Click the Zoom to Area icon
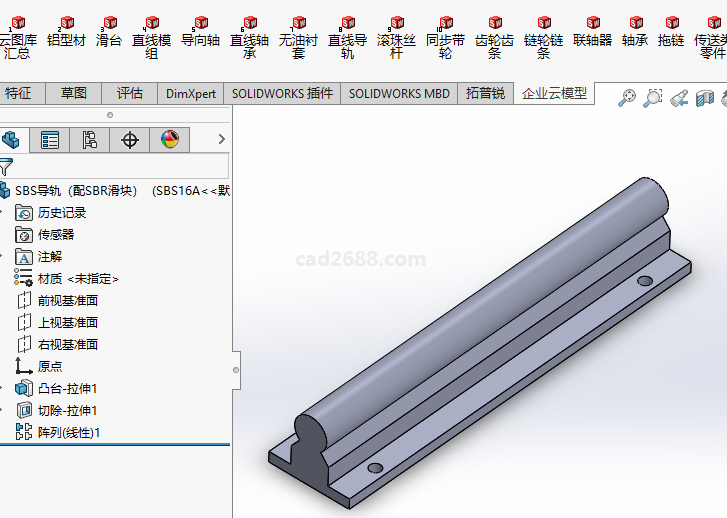 coord(653,97)
